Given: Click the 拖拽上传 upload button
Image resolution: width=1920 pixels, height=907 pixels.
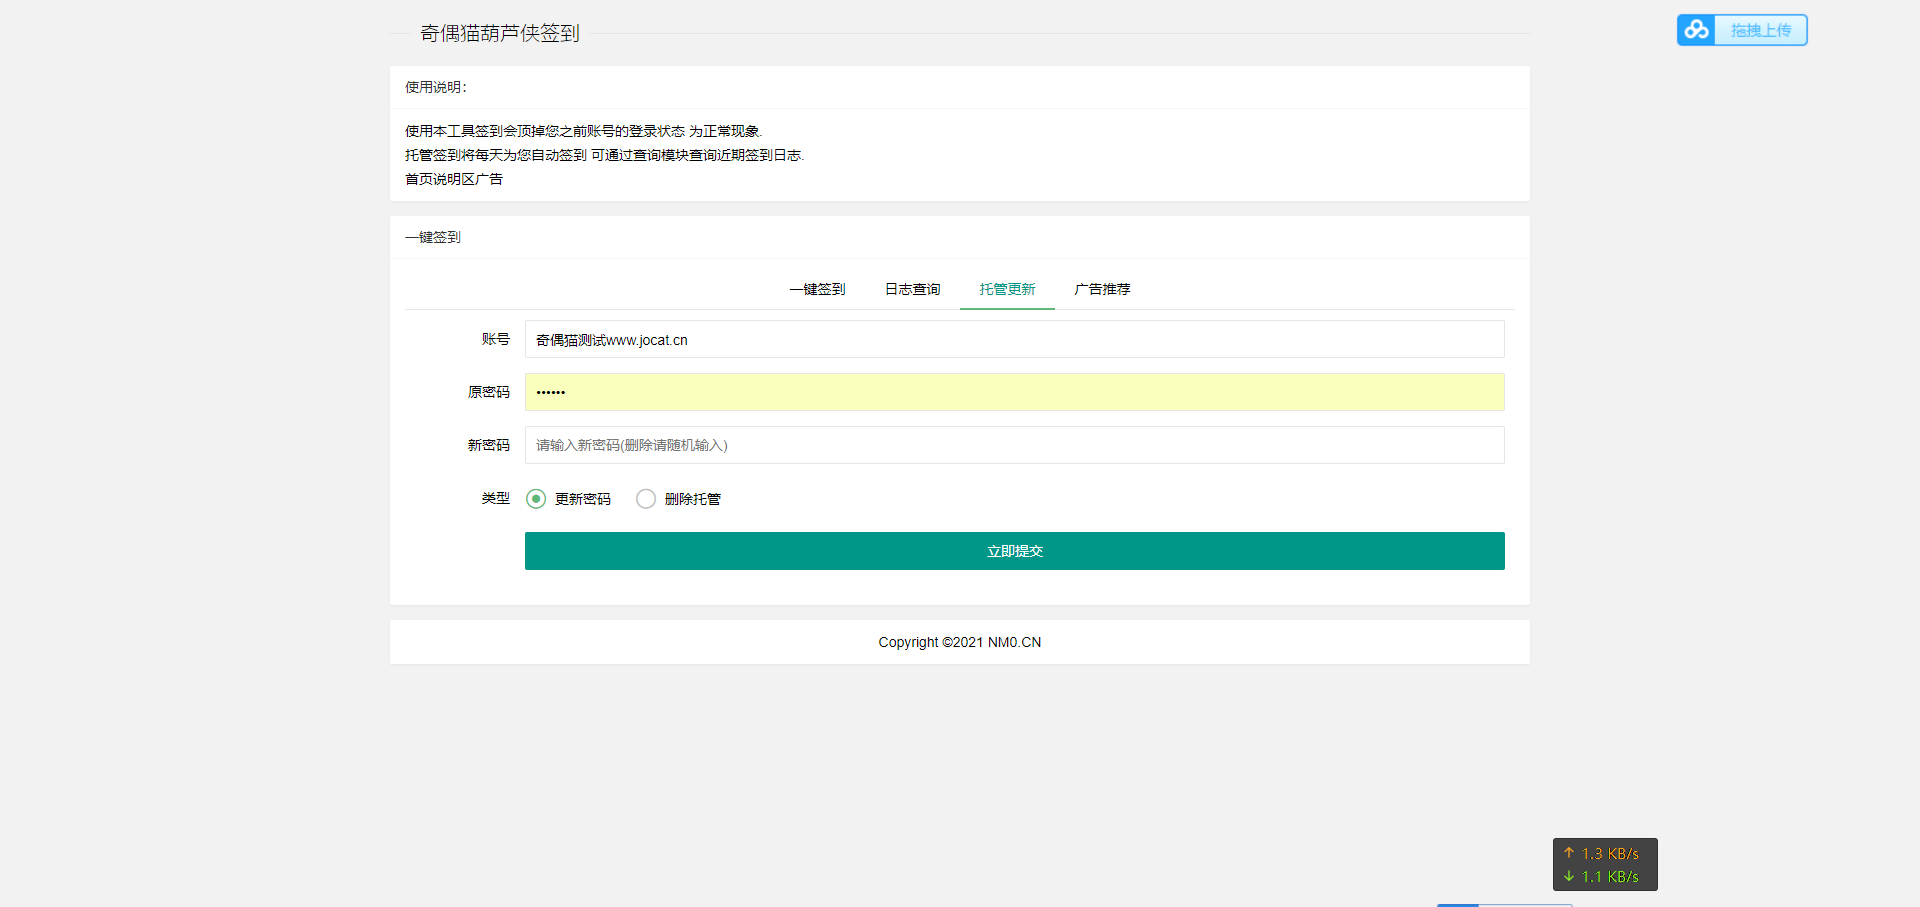Looking at the screenshot, I should 1742,30.
